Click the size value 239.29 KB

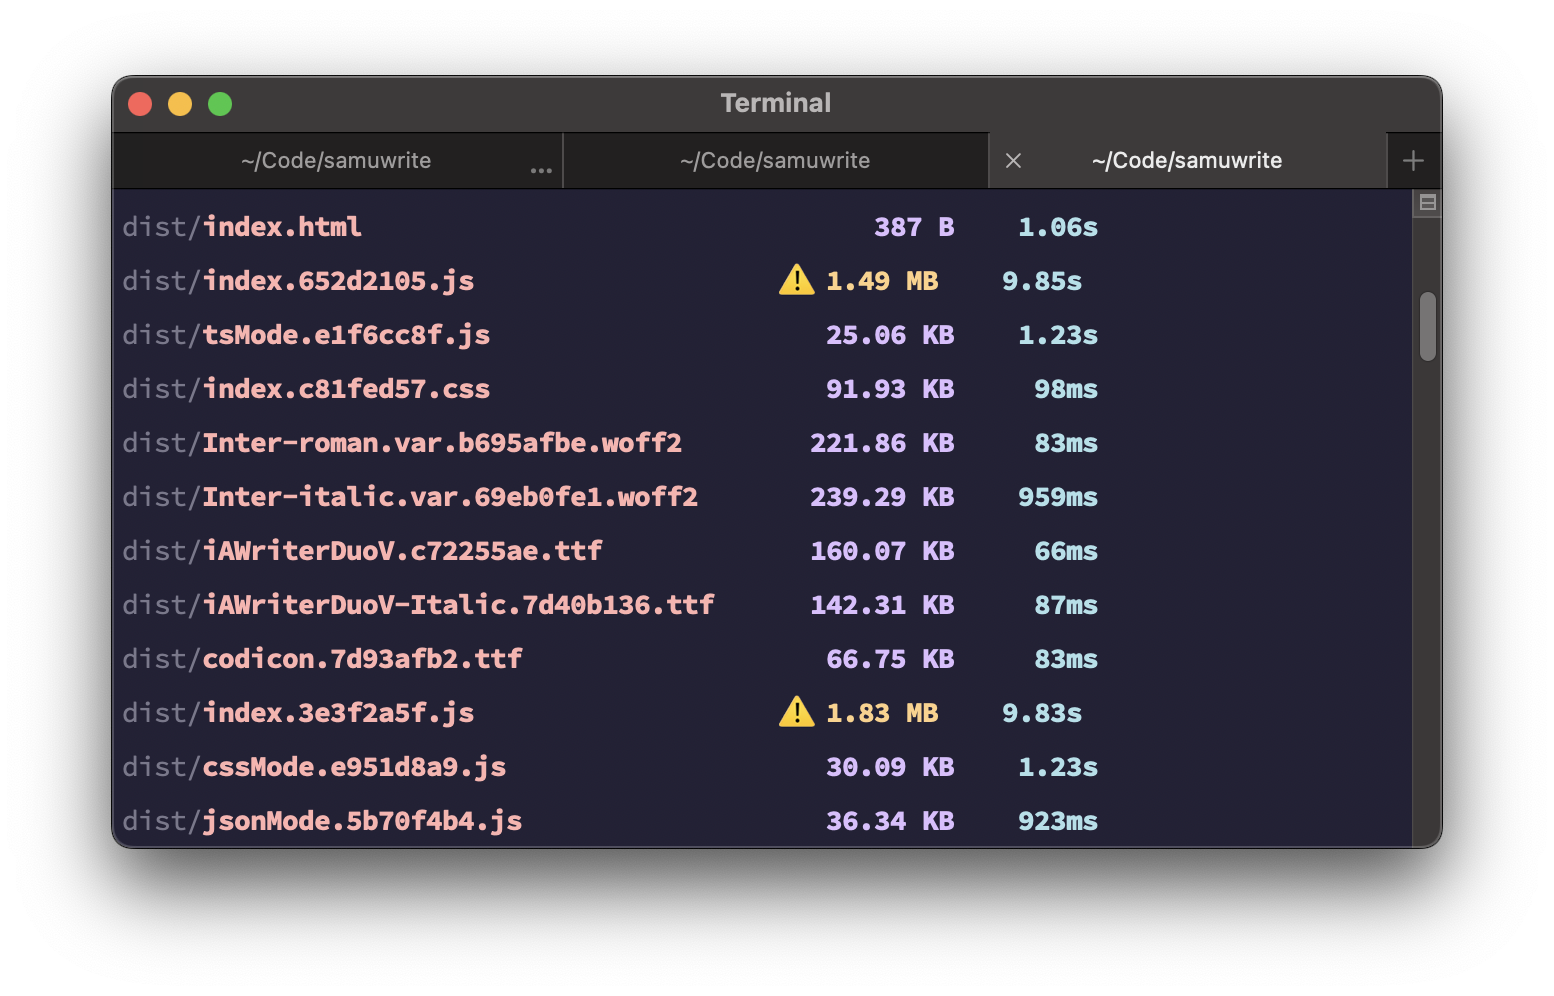pyautogui.click(x=882, y=497)
